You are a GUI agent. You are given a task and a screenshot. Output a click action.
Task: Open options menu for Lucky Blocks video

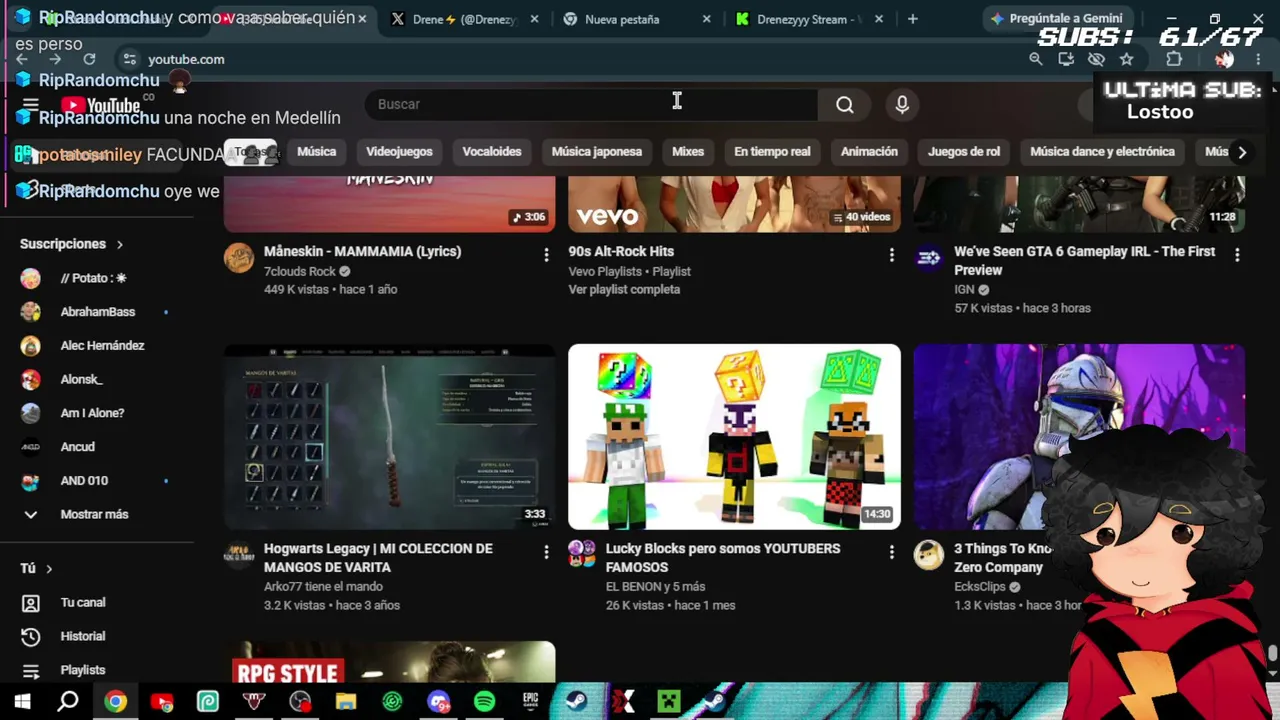coord(891,552)
